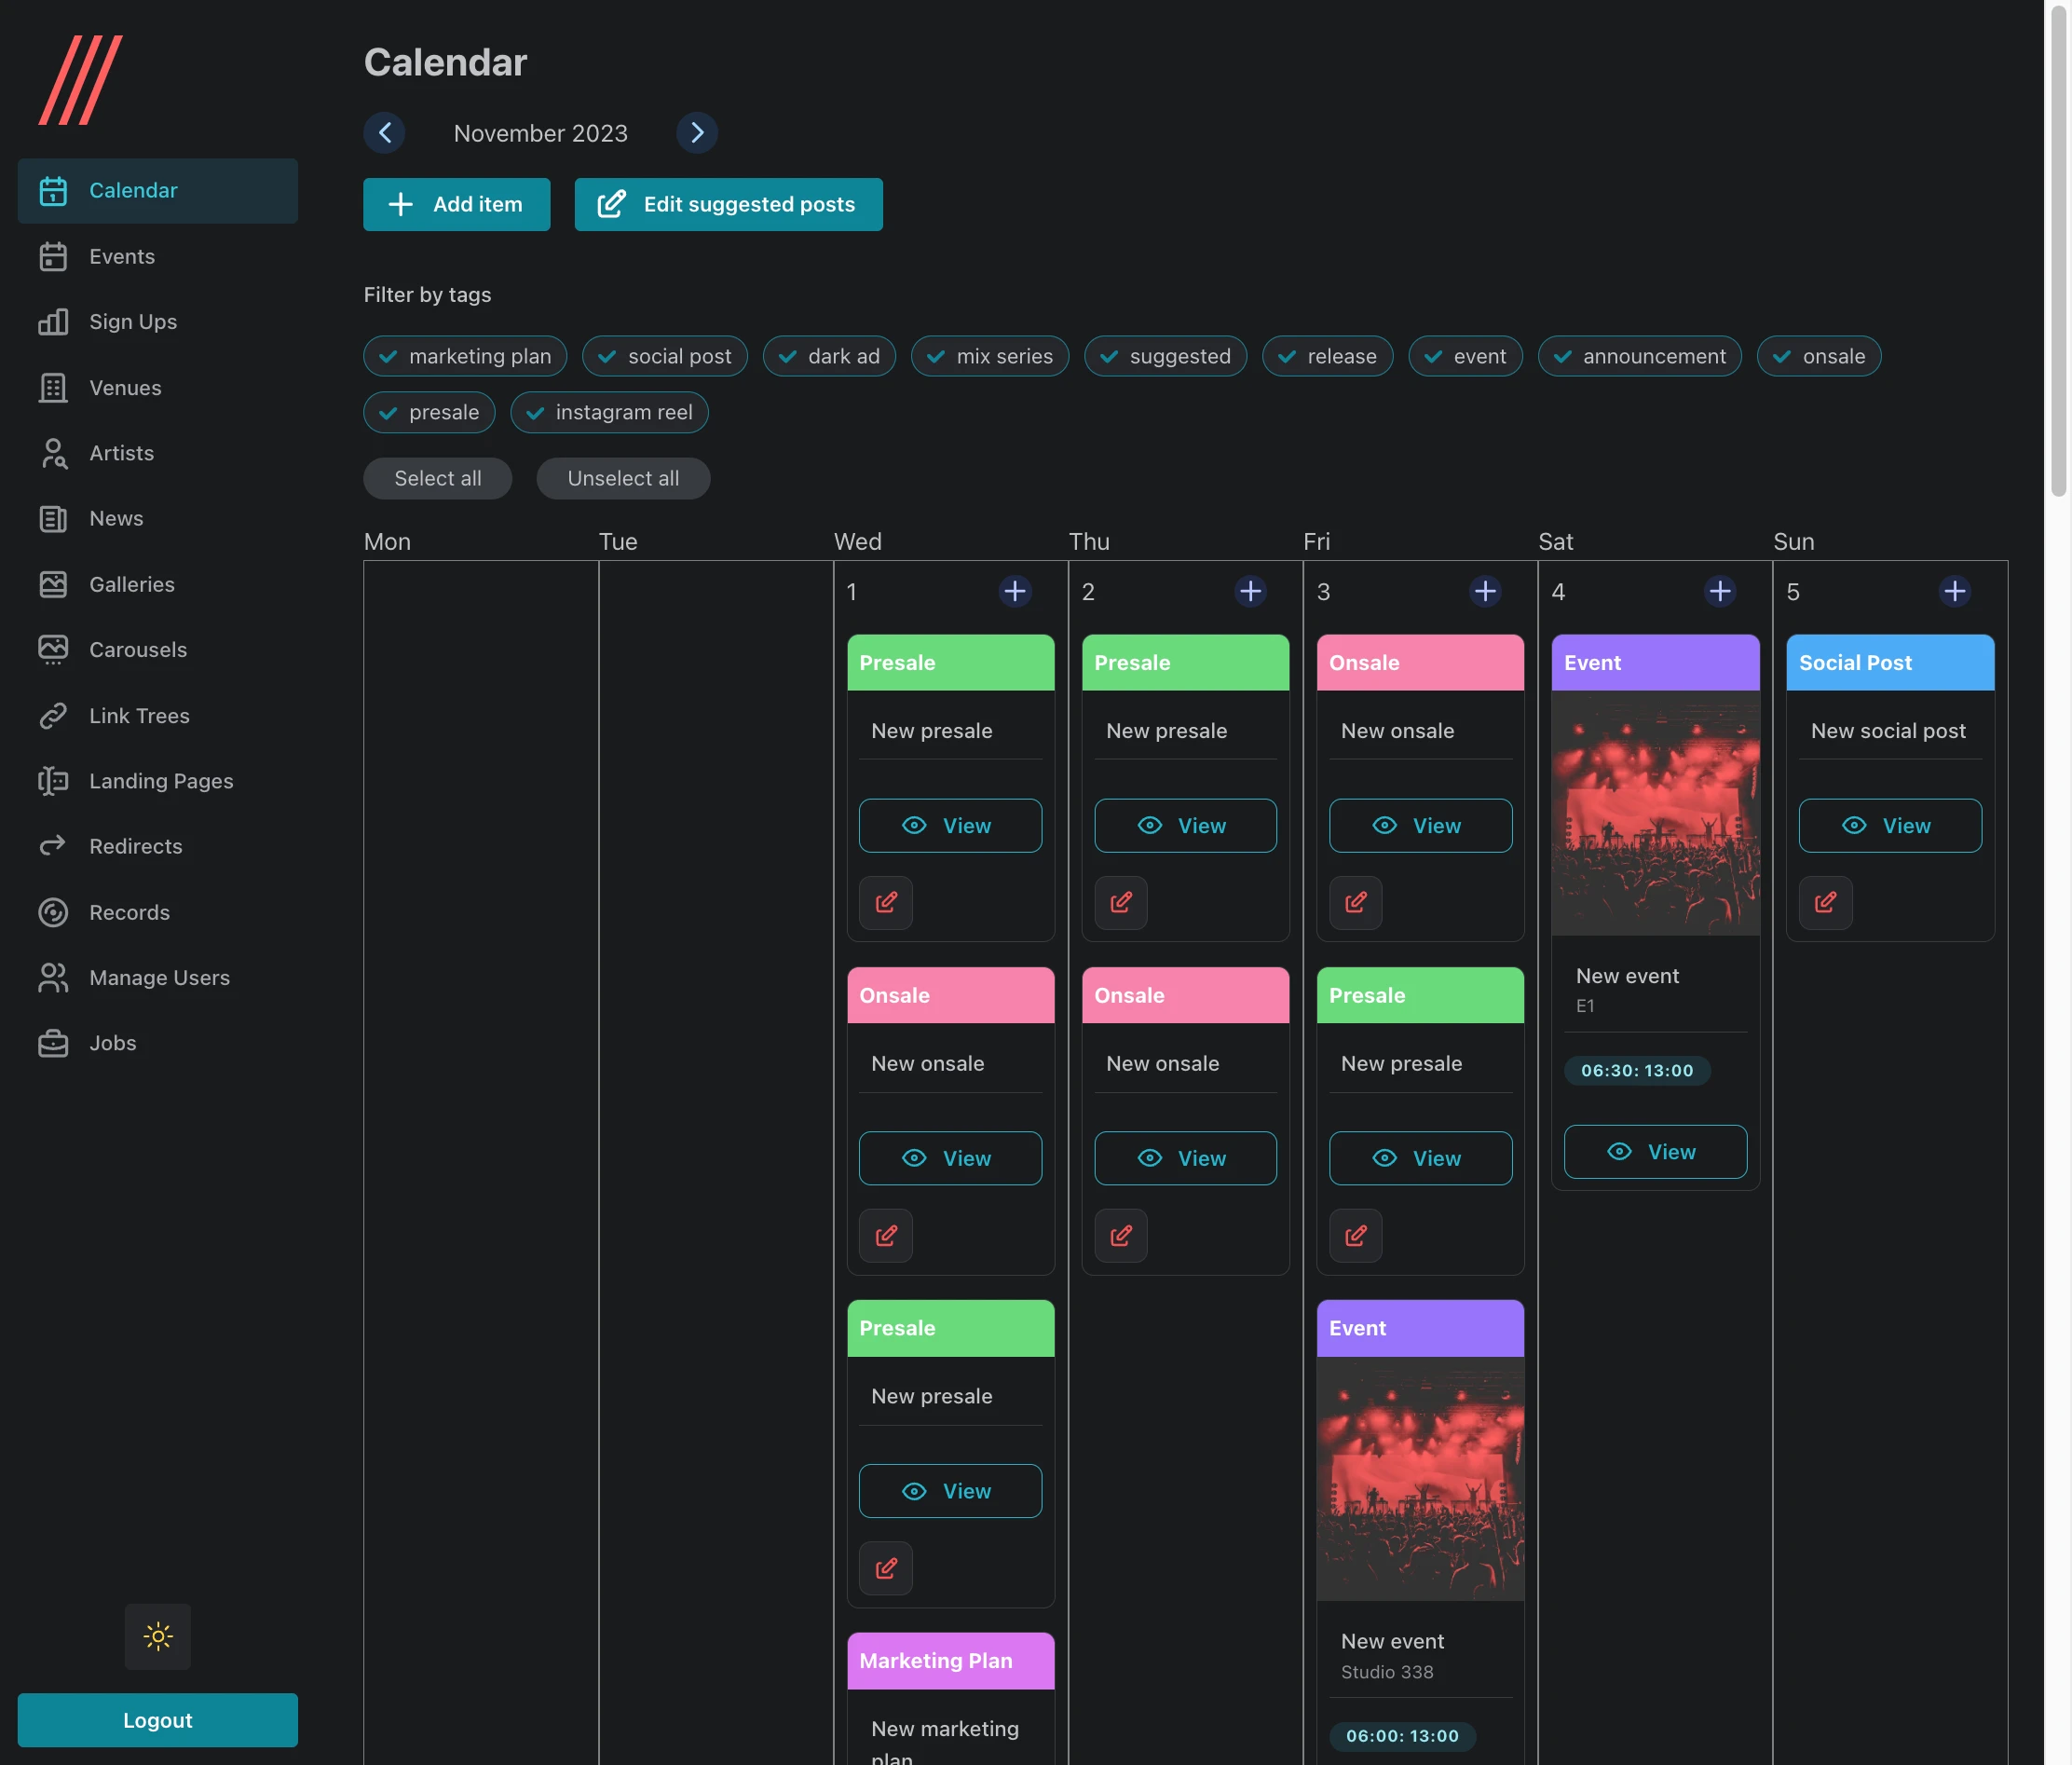Click the November 2023 month label
Viewport: 2072px width, 1765px height.
coord(541,133)
